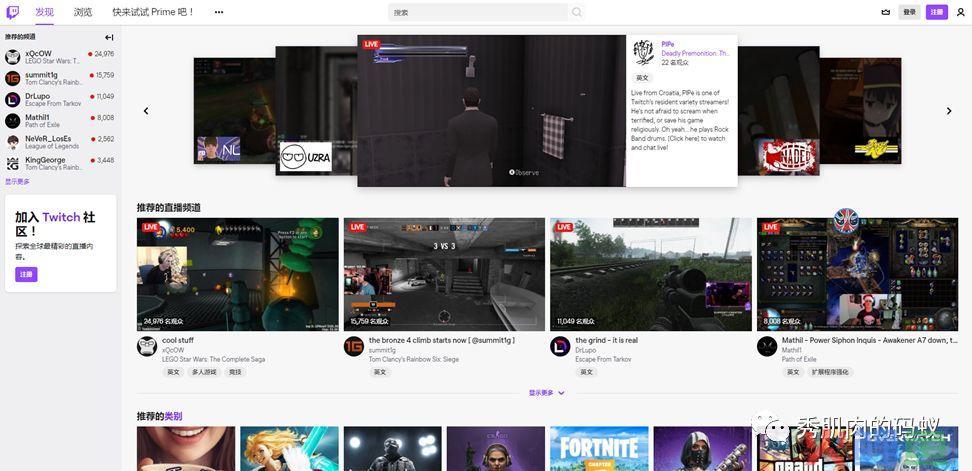Play the featured PIPe live stream
The width and height of the screenshot is (972, 471).
click(492, 110)
